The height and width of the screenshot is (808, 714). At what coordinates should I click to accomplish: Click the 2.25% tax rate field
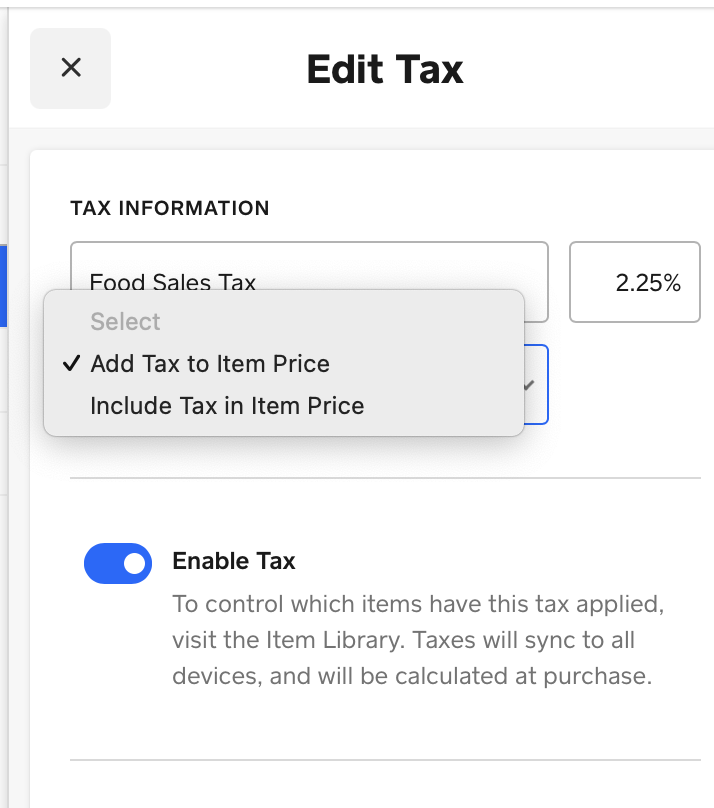pyautogui.click(x=635, y=283)
